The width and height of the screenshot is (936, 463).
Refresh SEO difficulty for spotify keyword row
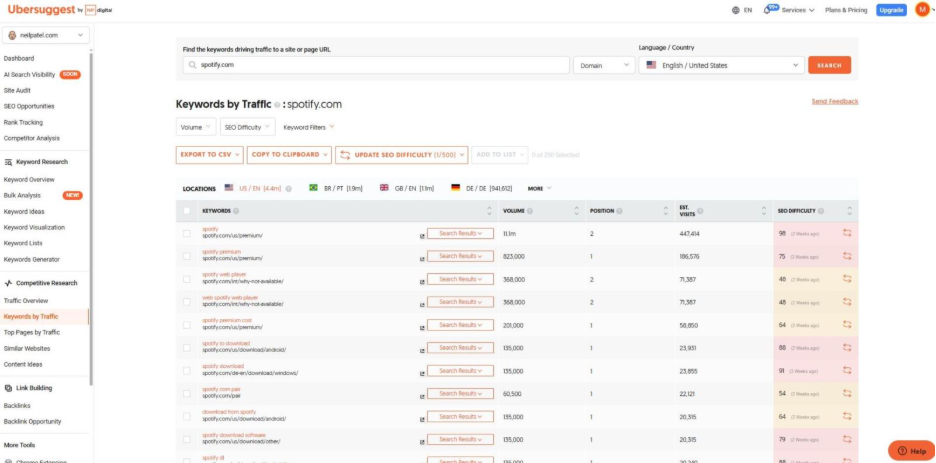click(x=847, y=233)
